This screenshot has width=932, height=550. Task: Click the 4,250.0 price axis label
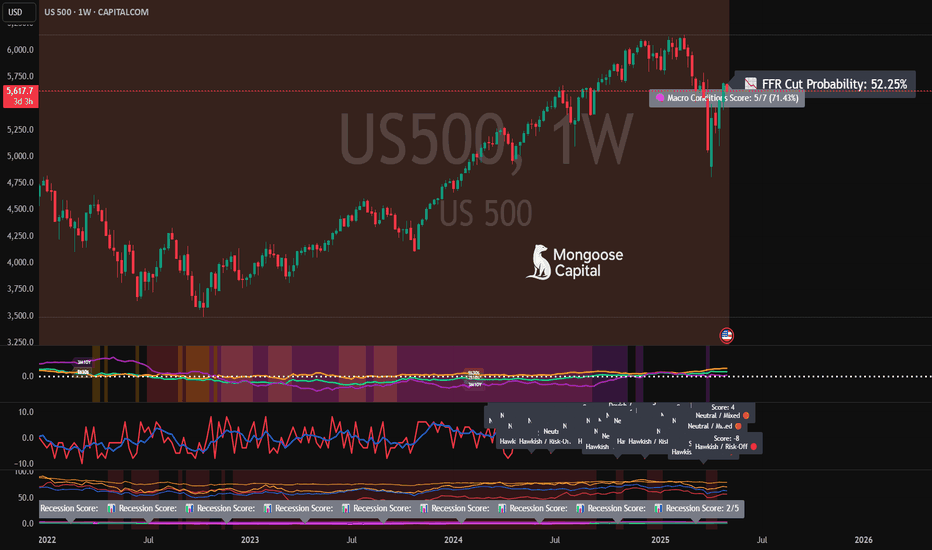[20, 235]
